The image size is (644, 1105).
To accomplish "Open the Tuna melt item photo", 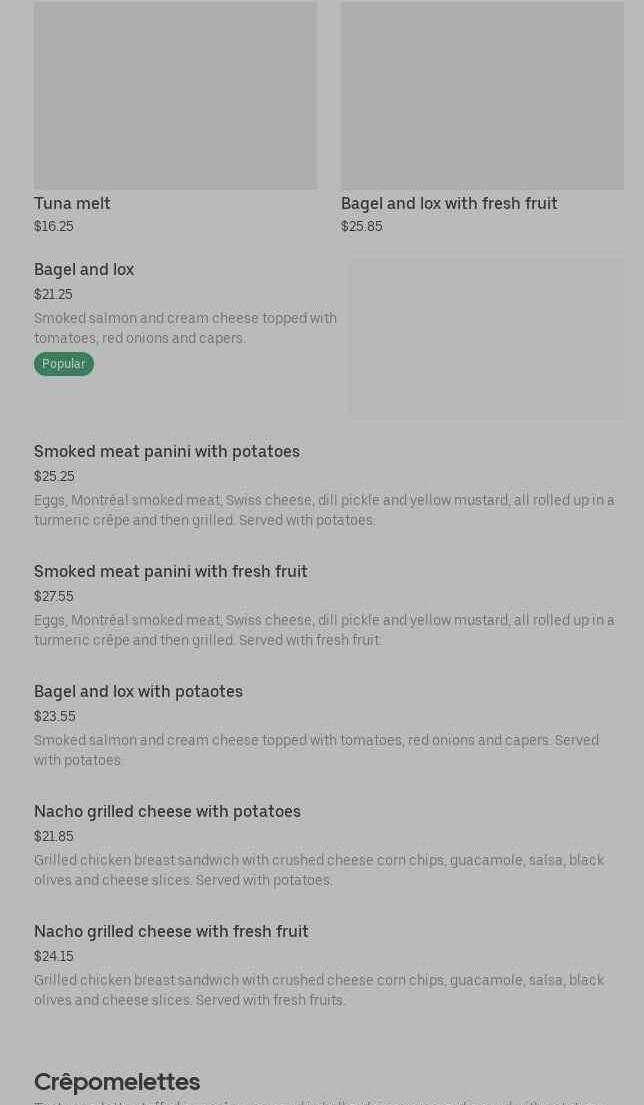I will [x=175, y=95].
